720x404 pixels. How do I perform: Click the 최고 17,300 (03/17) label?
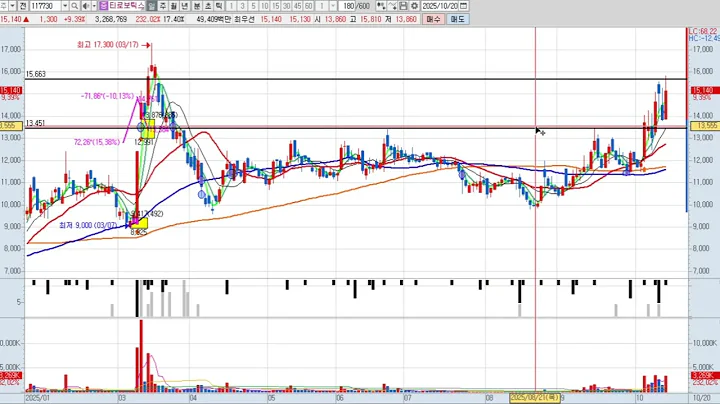click(107, 45)
